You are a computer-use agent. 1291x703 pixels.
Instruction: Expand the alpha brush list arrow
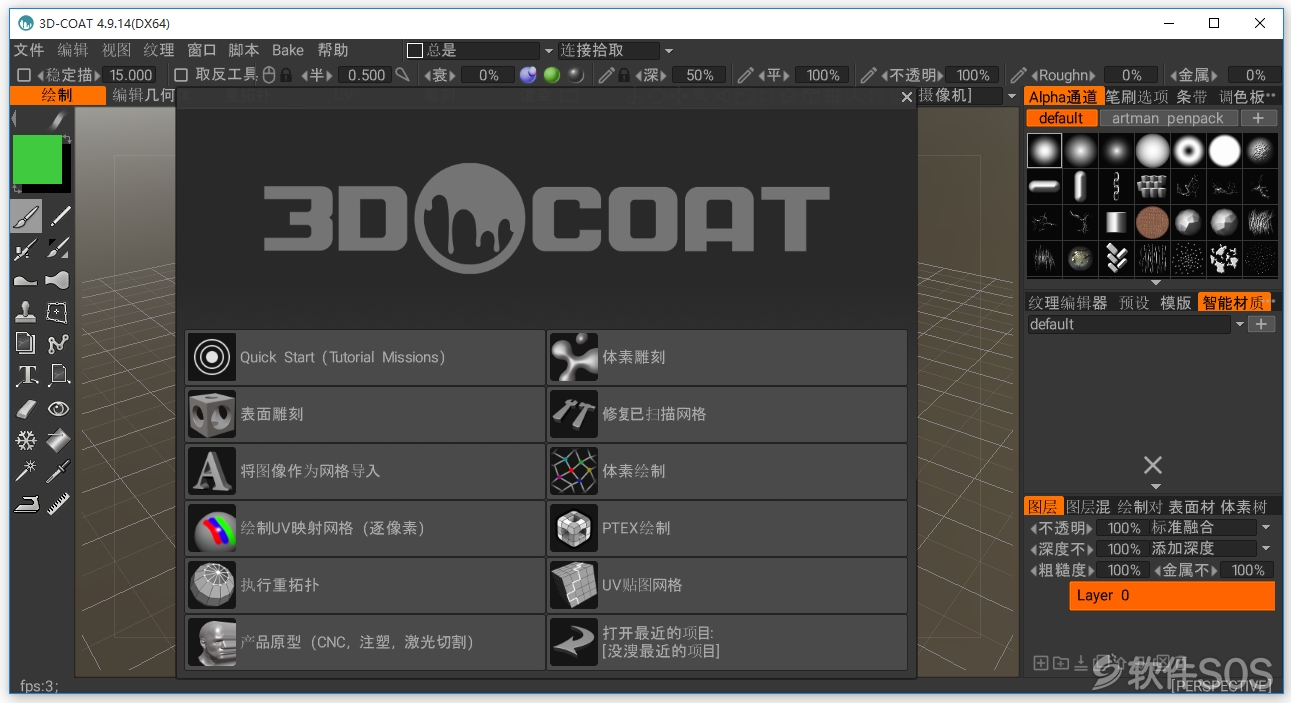click(x=1155, y=283)
